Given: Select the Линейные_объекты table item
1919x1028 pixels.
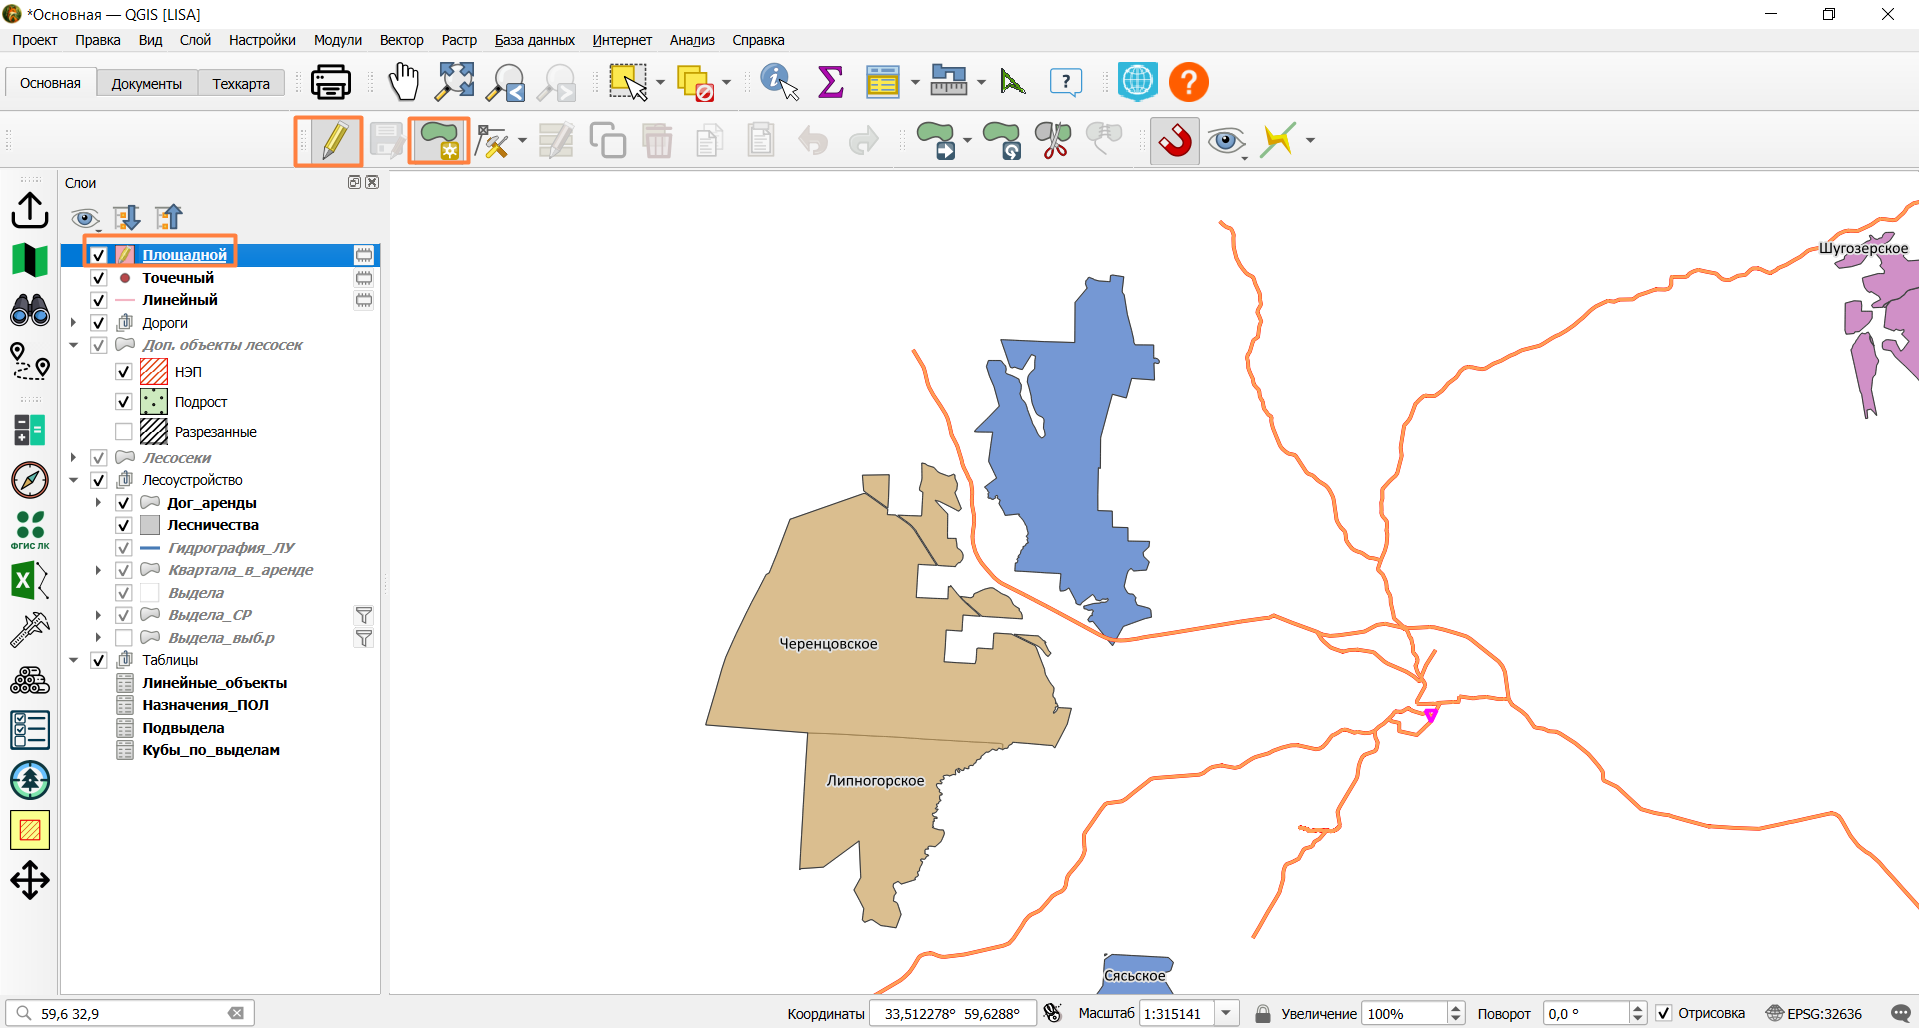Looking at the screenshot, I should click(214, 683).
